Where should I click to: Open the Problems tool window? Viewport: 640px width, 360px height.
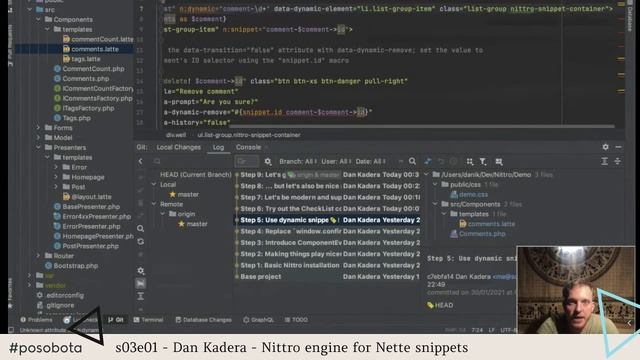tap(36, 320)
